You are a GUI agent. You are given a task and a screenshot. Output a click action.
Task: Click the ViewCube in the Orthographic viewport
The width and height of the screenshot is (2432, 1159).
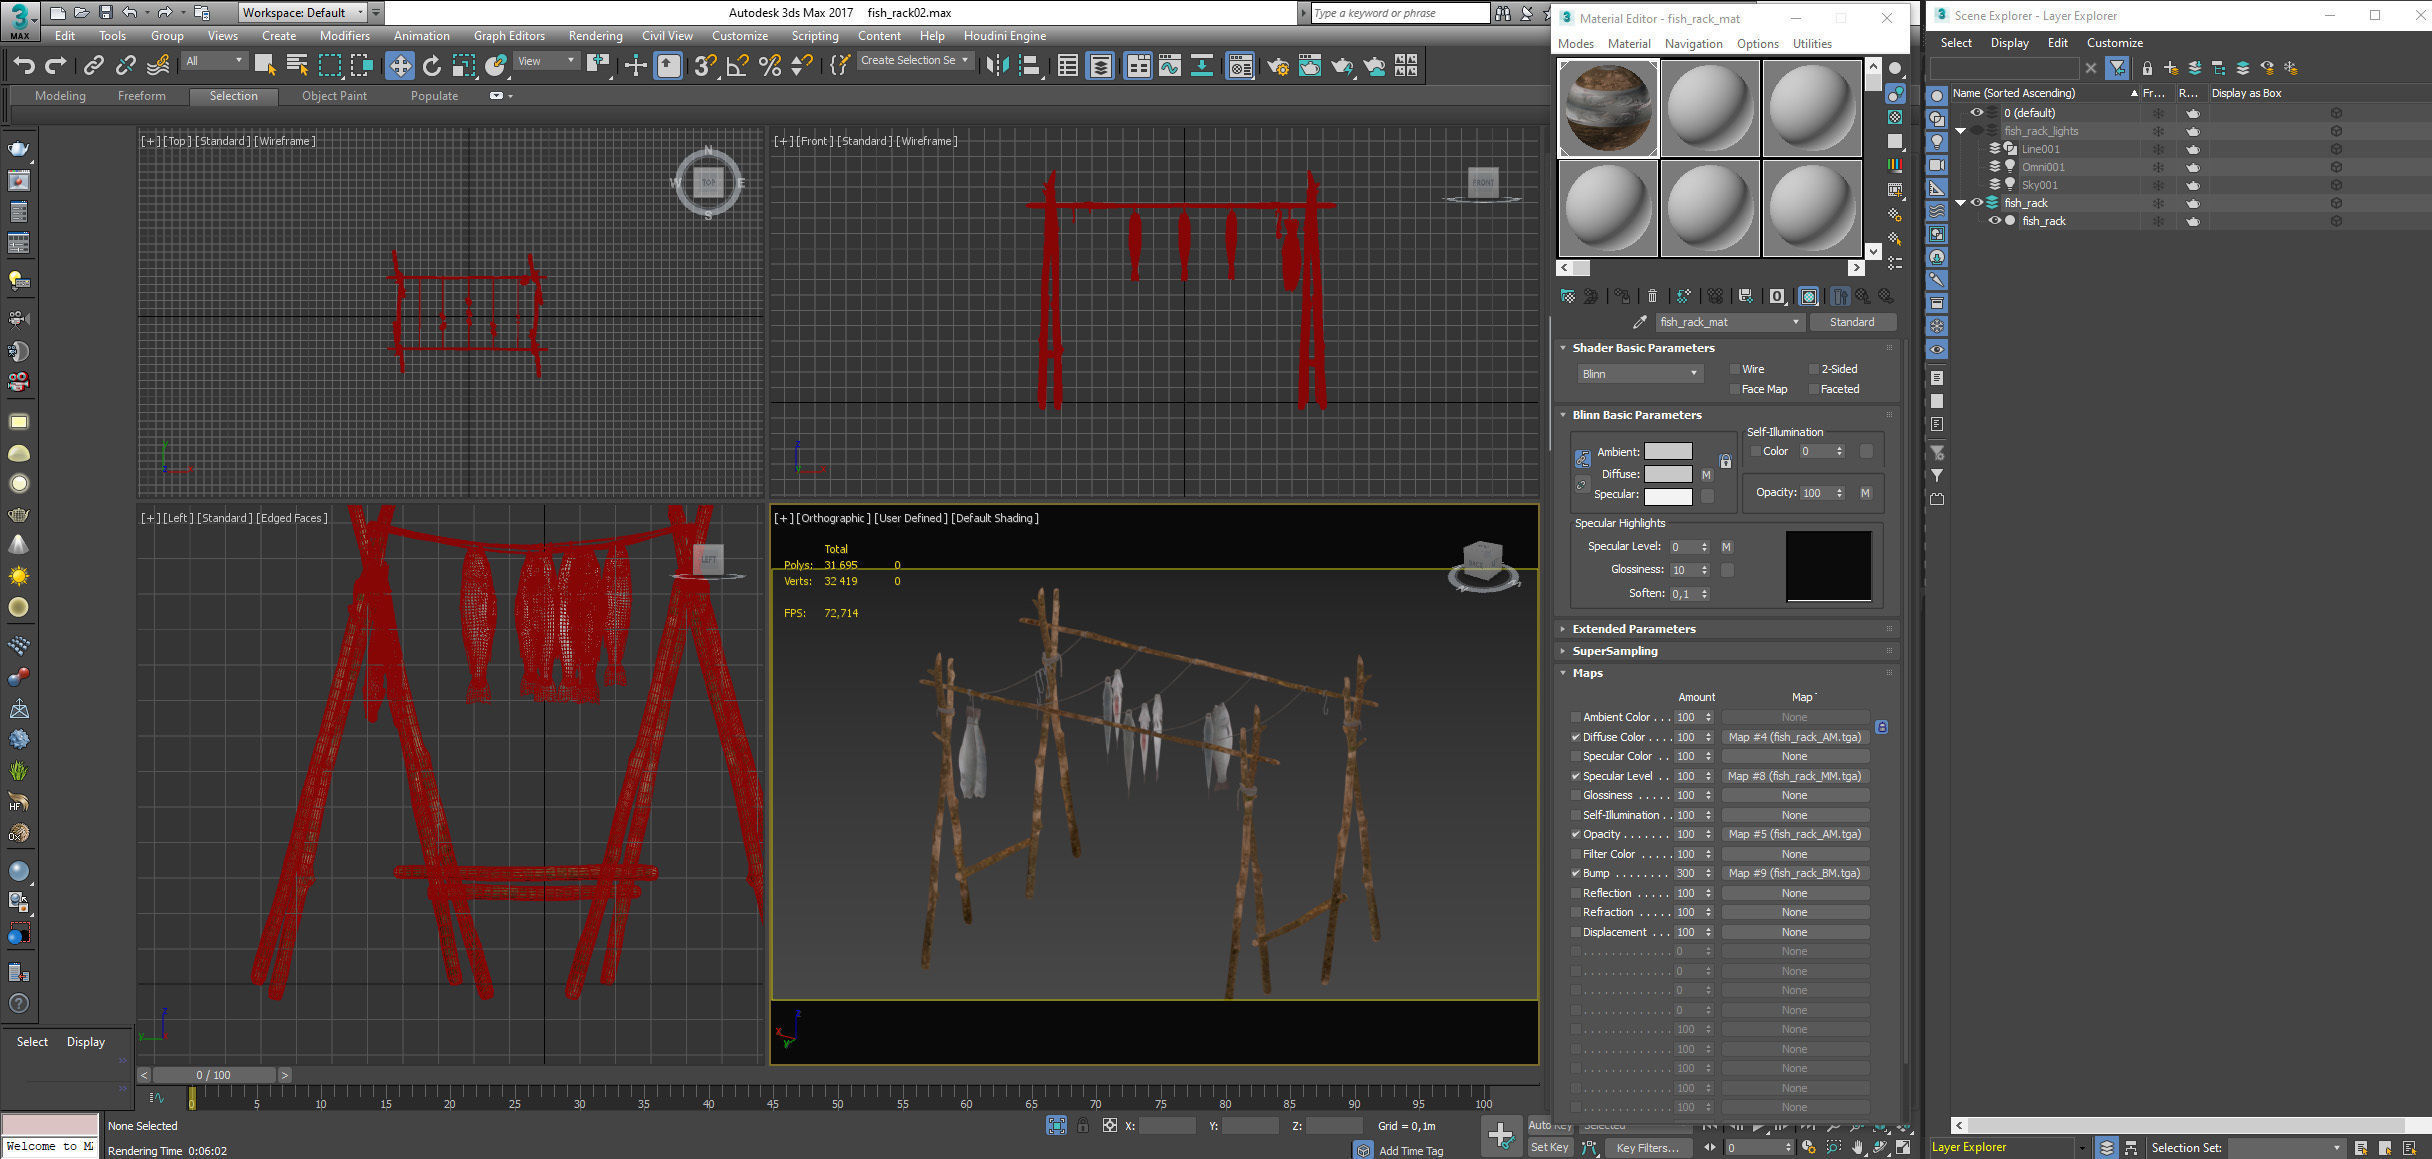(1482, 565)
